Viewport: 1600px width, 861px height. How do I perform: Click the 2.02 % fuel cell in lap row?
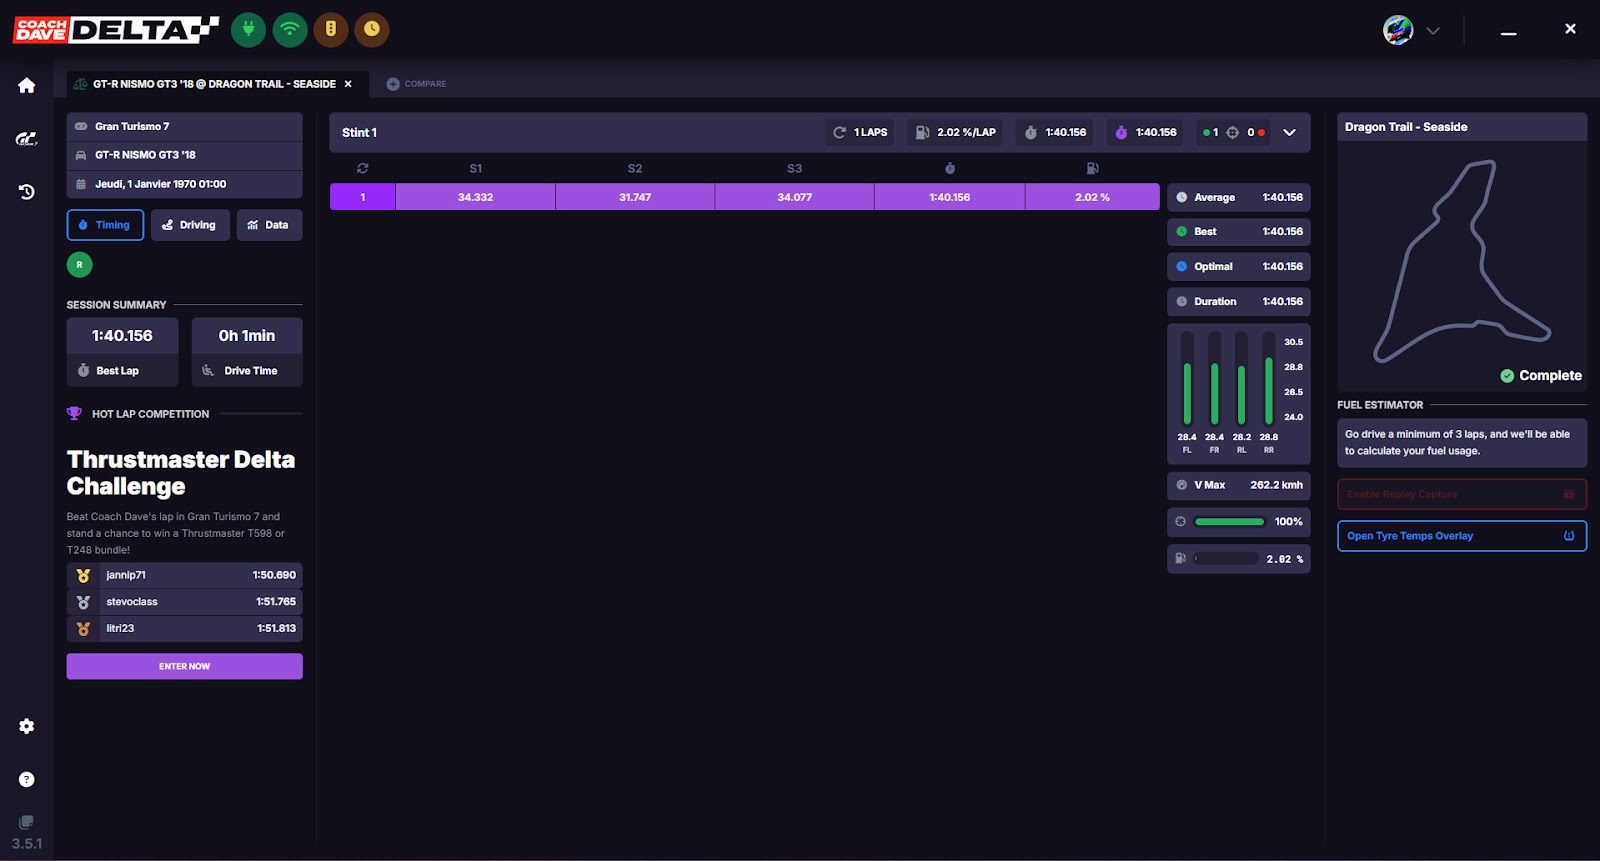tap(1092, 197)
